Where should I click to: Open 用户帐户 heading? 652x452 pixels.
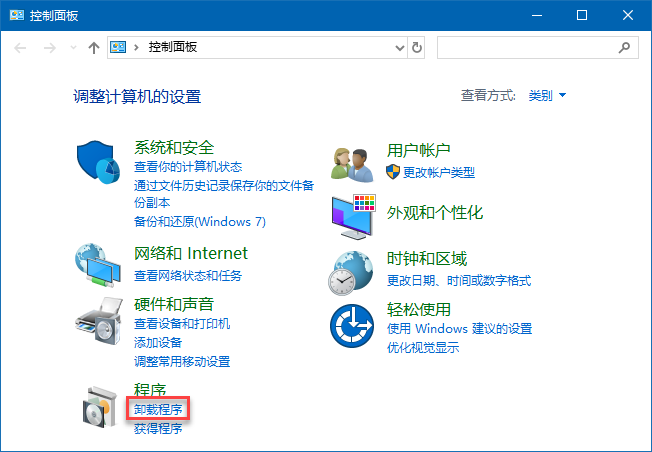(x=418, y=150)
